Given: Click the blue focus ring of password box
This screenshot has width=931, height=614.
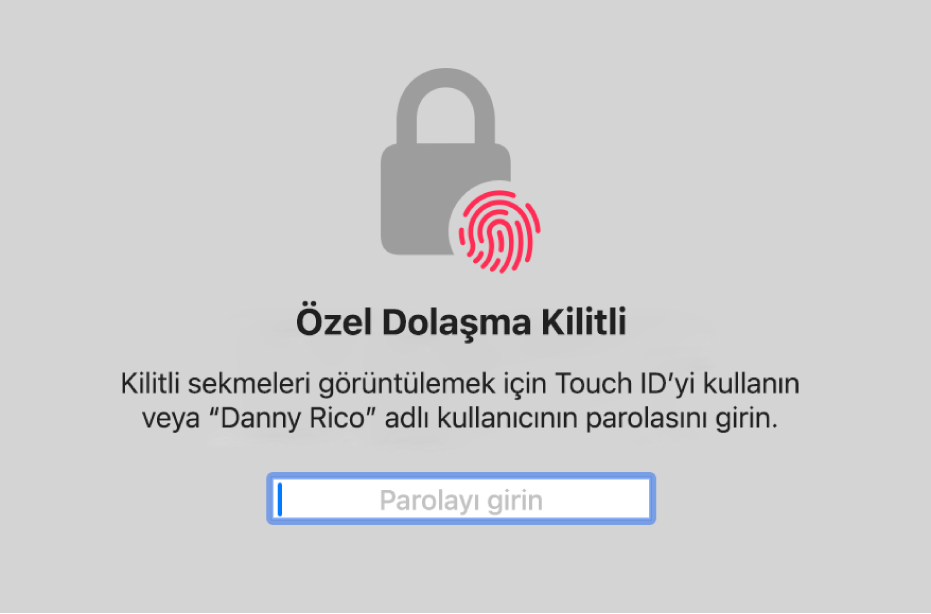Looking at the screenshot, I should [461, 476].
